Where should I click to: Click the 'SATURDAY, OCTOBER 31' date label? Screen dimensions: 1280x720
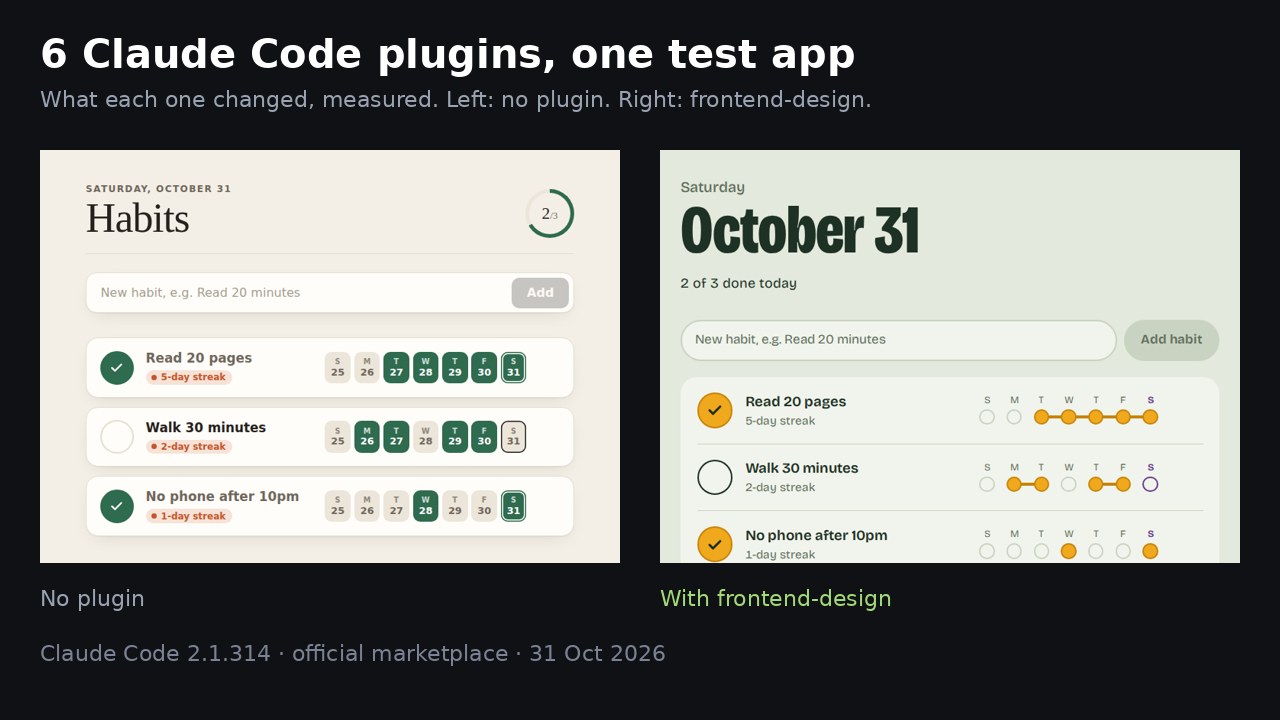[x=158, y=188]
